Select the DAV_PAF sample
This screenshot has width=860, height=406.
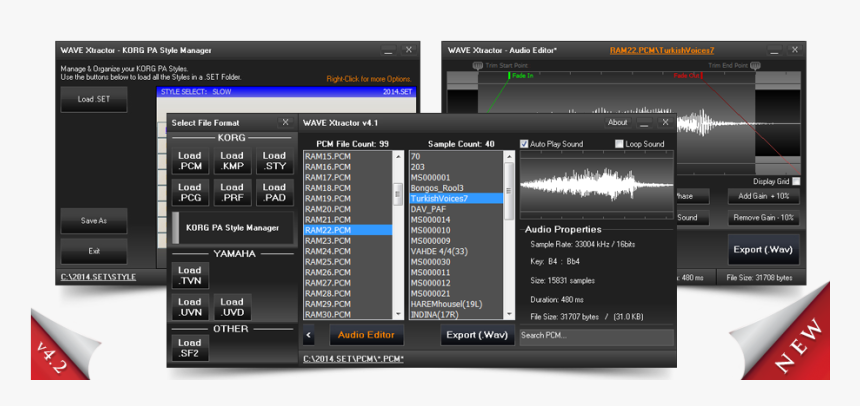456,209
